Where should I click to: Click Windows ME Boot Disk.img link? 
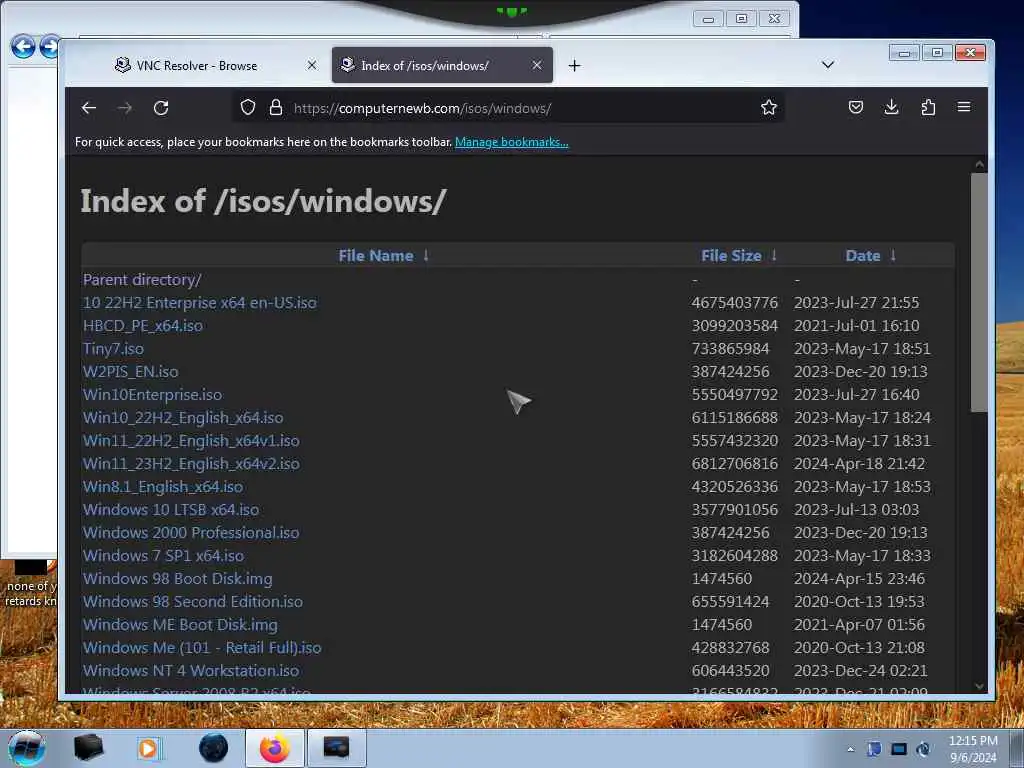pos(180,624)
